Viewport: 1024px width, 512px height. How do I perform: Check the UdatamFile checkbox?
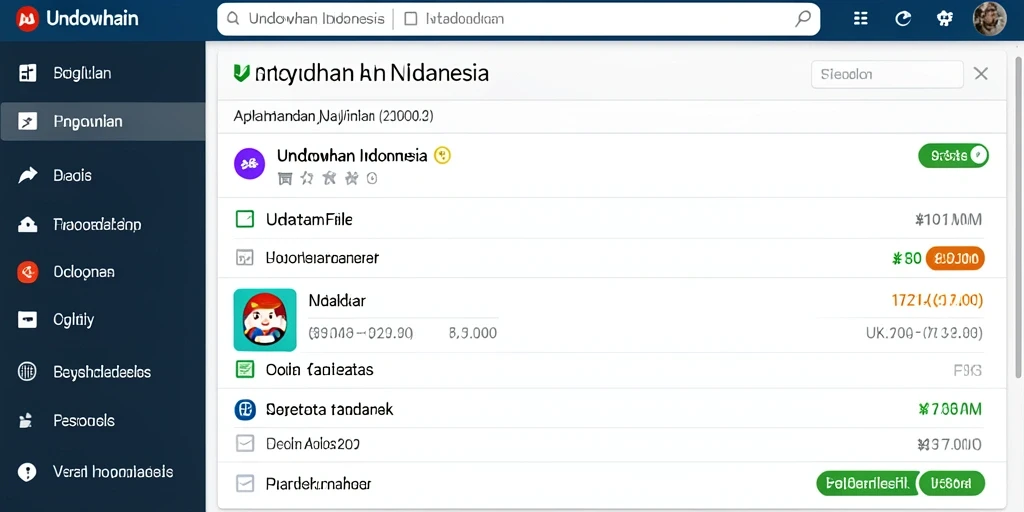click(x=244, y=219)
